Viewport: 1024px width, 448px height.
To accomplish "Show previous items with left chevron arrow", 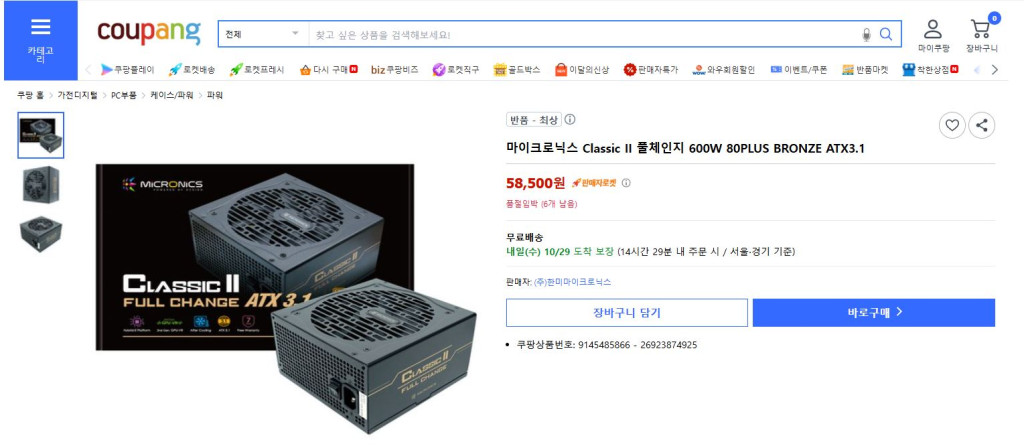I will [89, 70].
